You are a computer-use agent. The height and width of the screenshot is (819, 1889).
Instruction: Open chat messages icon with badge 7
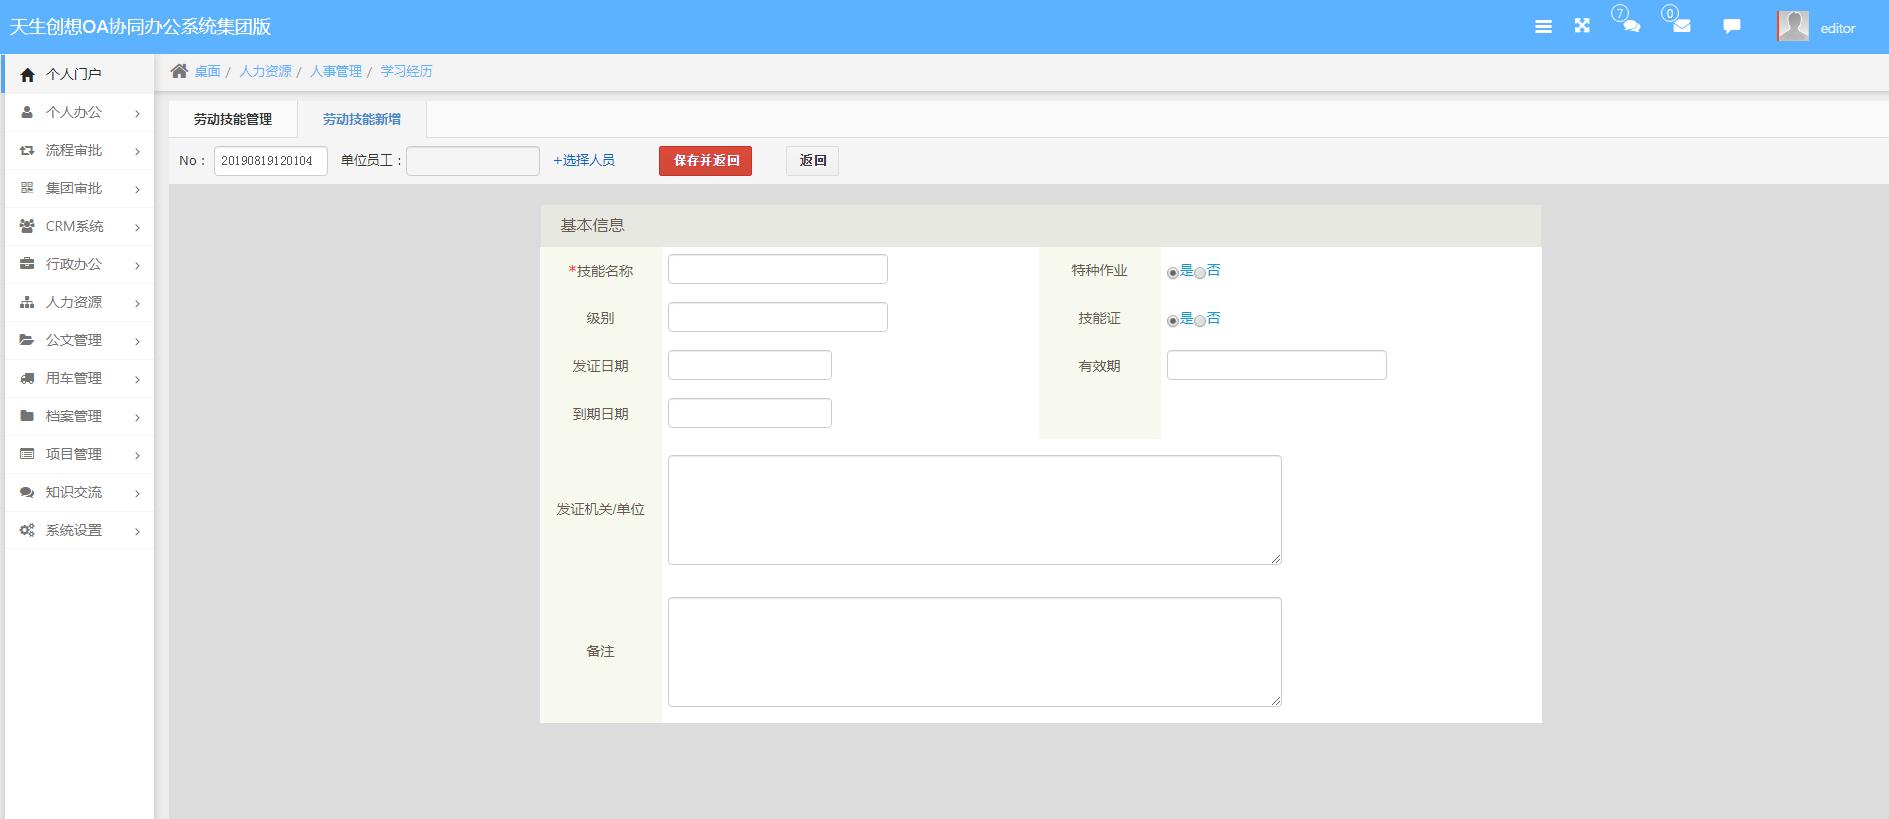[1631, 27]
